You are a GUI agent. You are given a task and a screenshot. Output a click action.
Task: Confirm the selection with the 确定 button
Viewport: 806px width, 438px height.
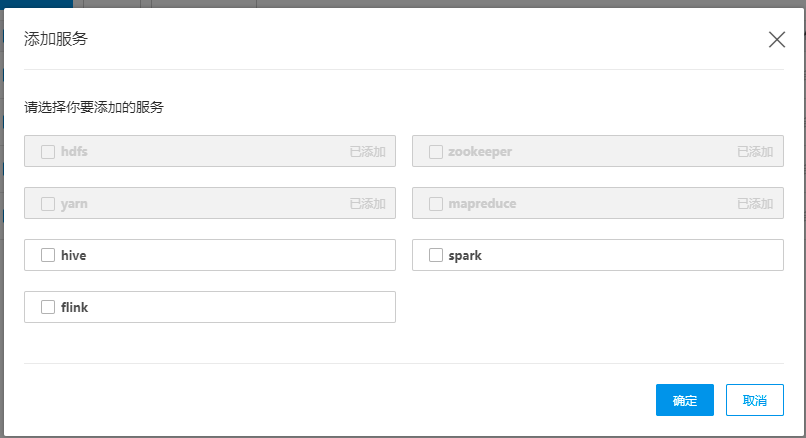click(x=685, y=400)
